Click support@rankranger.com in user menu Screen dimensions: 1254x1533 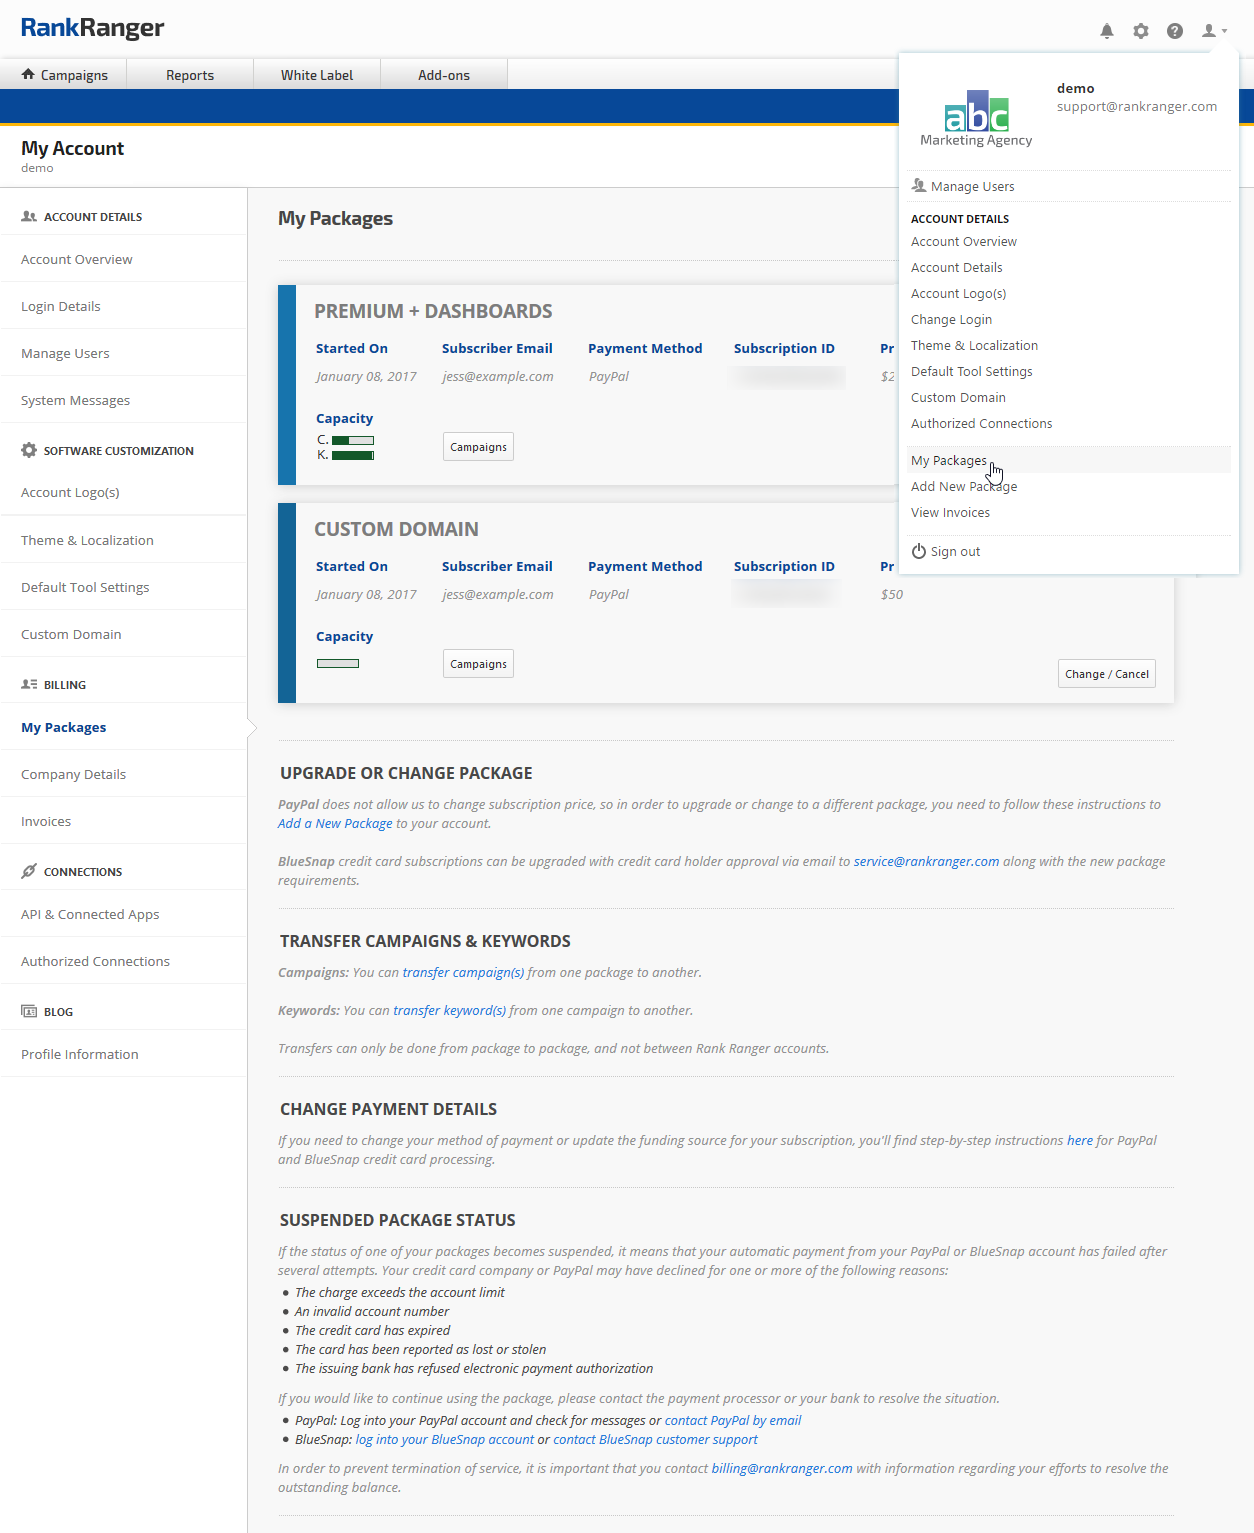[1137, 107]
